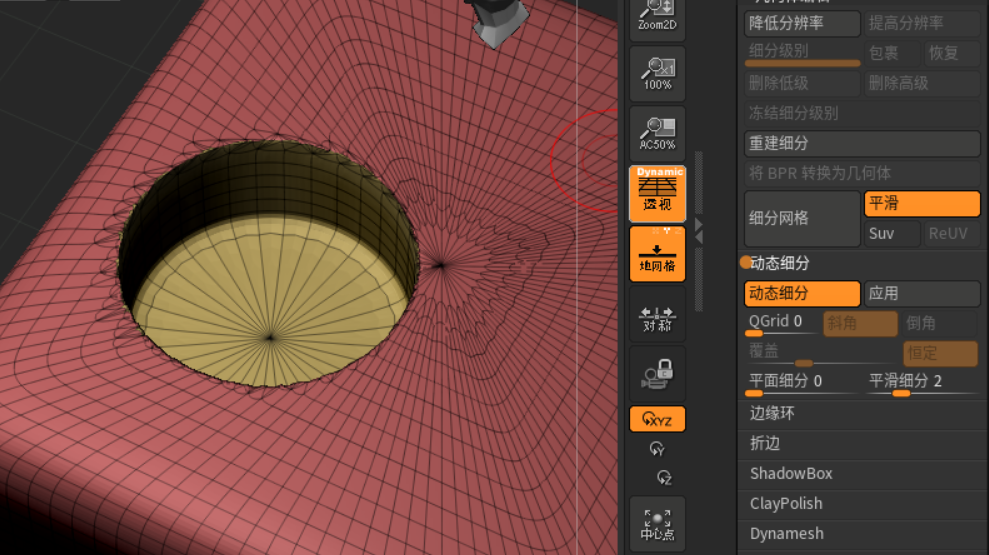Click the AC50% half-size zoom icon
This screenshot has height=555, width=989.
coord(657,133)
